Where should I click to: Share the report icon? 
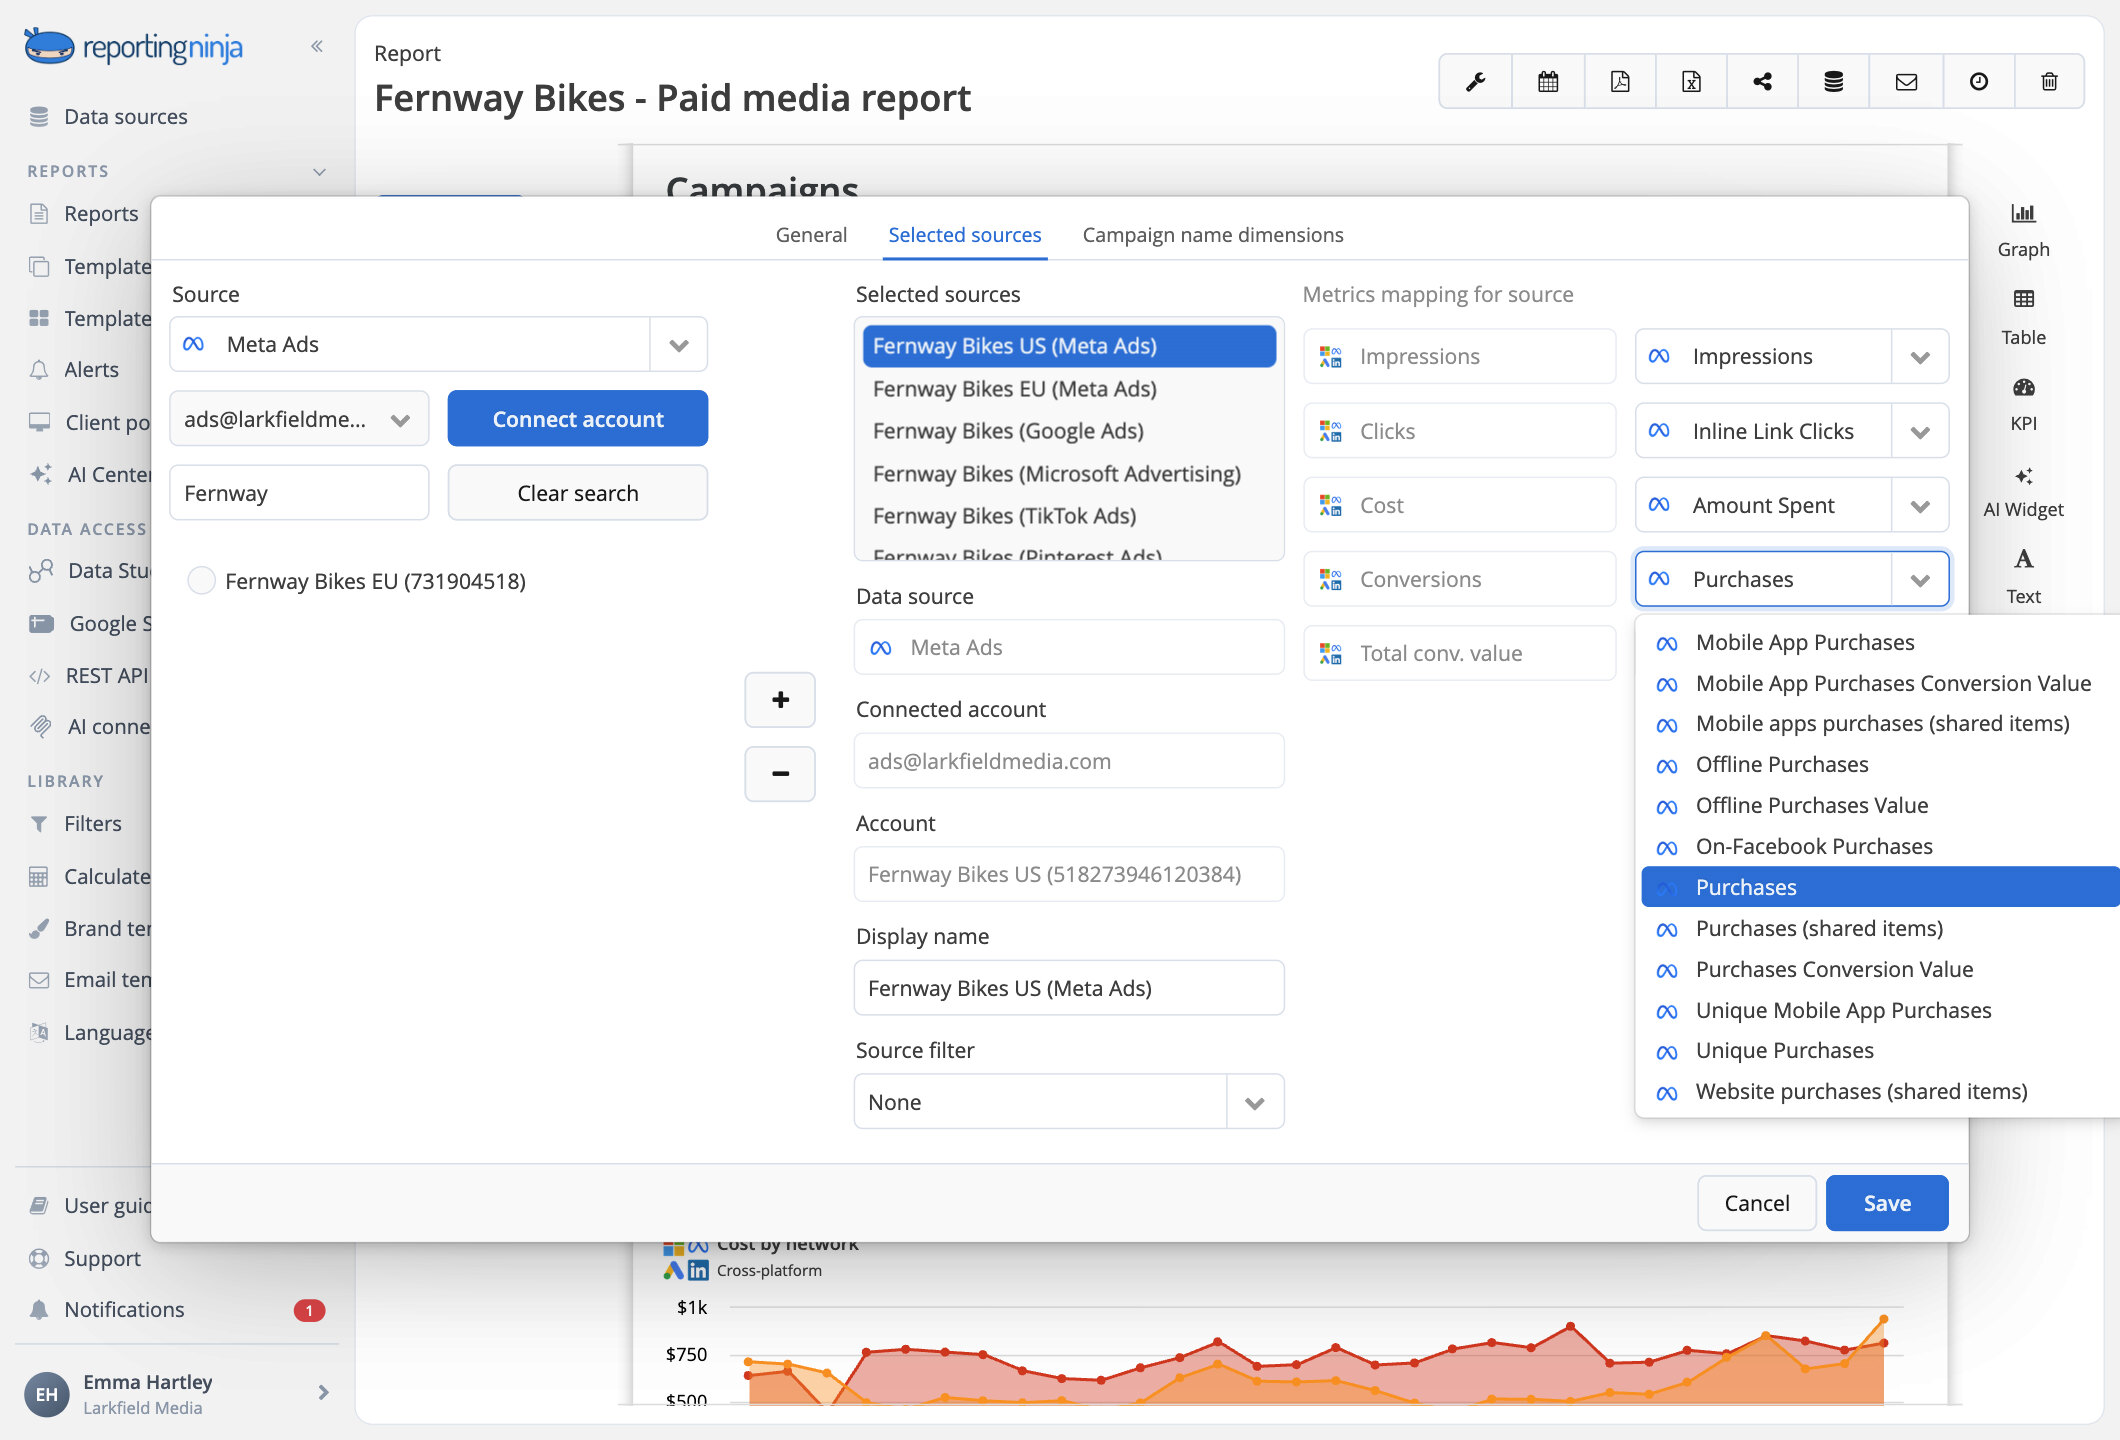pyautogui.click(x=1762, y=81)
